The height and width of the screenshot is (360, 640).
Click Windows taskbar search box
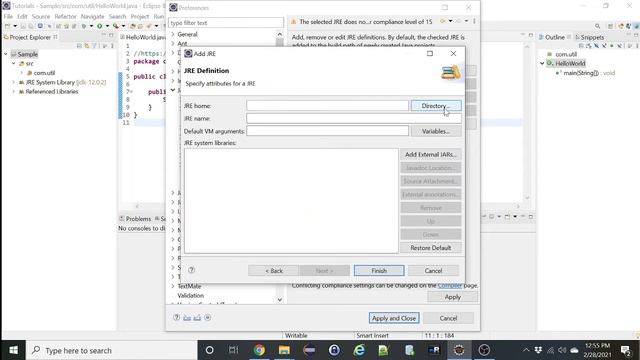(111, 350)
